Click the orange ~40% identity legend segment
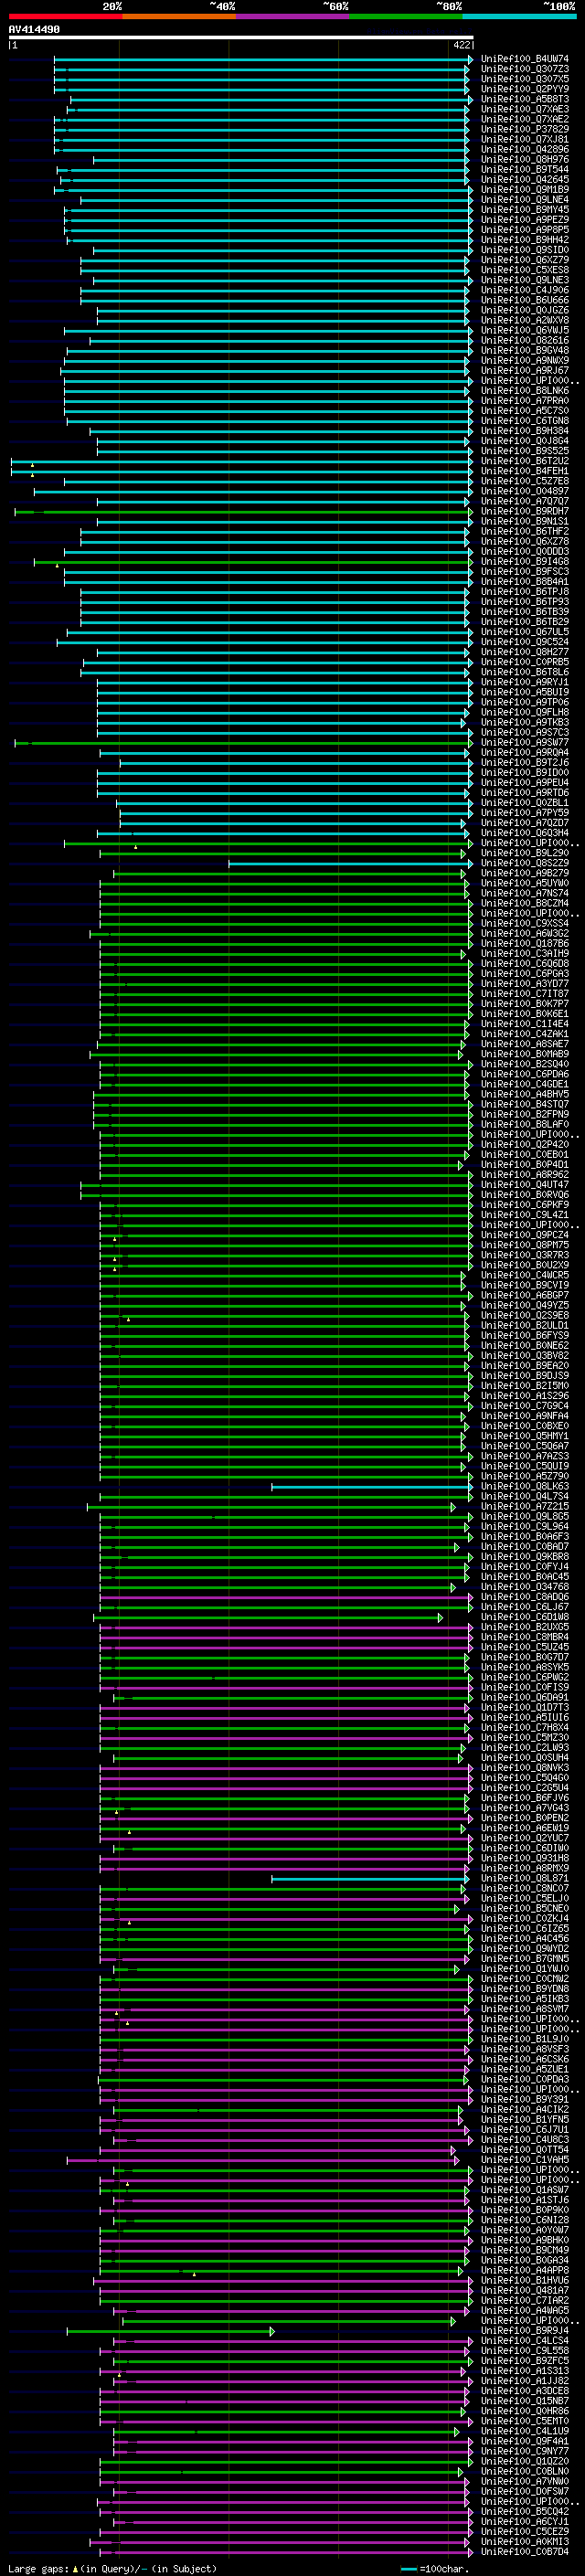 179,16
